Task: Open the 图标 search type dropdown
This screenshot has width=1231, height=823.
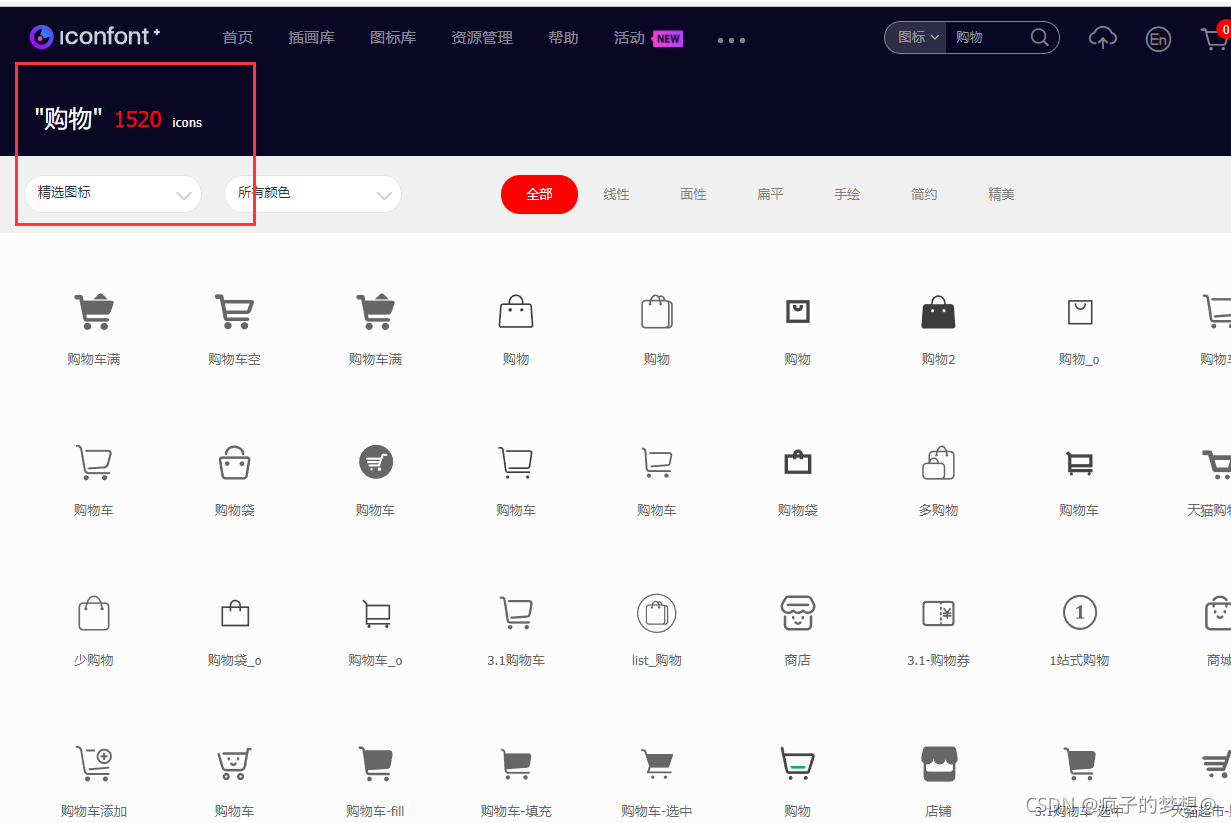Action: tap(918, 38)
